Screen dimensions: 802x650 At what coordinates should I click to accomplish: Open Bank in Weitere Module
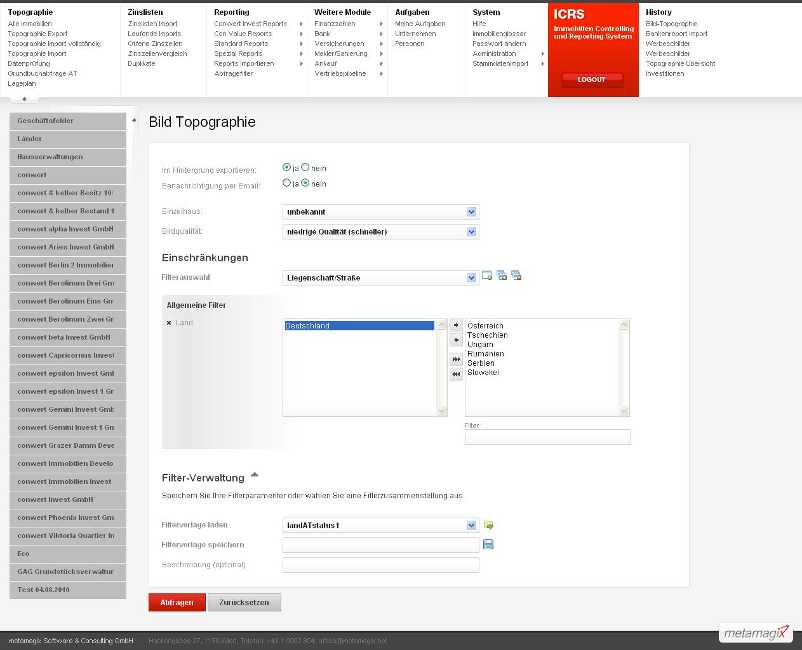click(x=322, y=33)
